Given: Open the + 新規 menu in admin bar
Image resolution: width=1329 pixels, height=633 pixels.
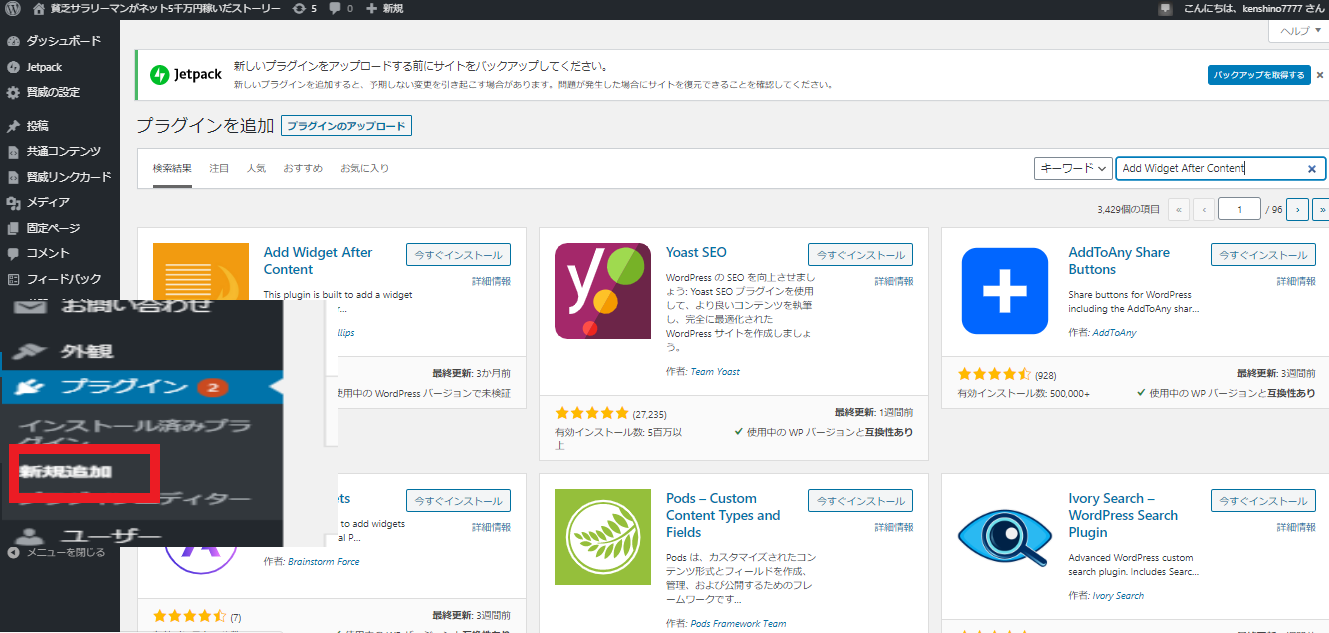Looking at the screenshot, I should click(x=385, y=8).
